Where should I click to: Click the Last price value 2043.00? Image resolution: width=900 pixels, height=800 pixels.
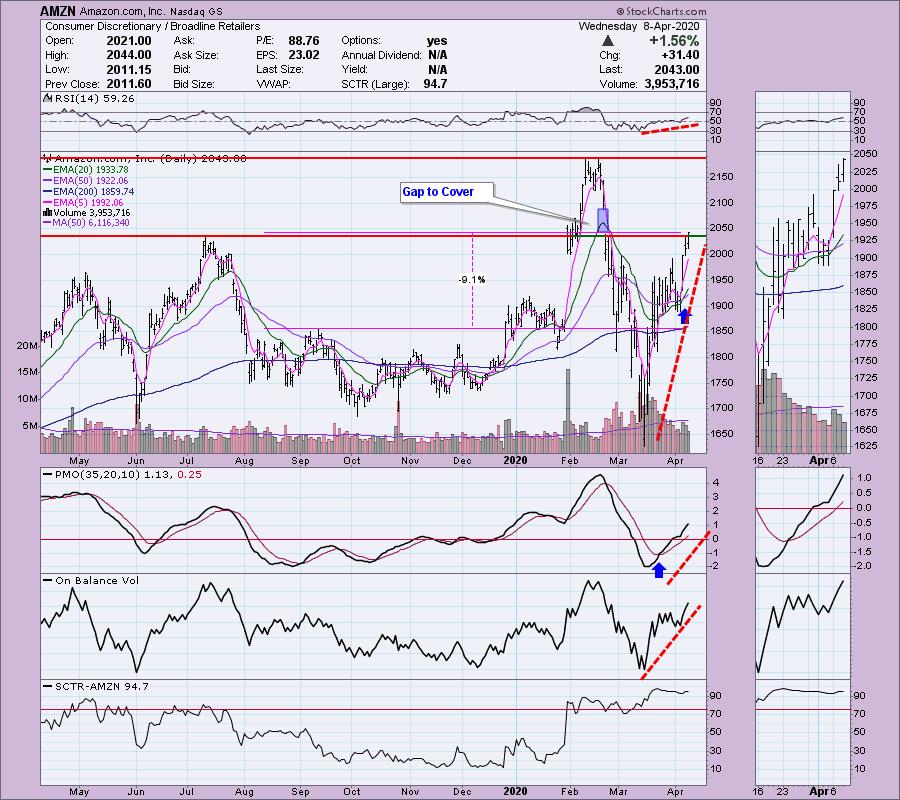point(677,69)
